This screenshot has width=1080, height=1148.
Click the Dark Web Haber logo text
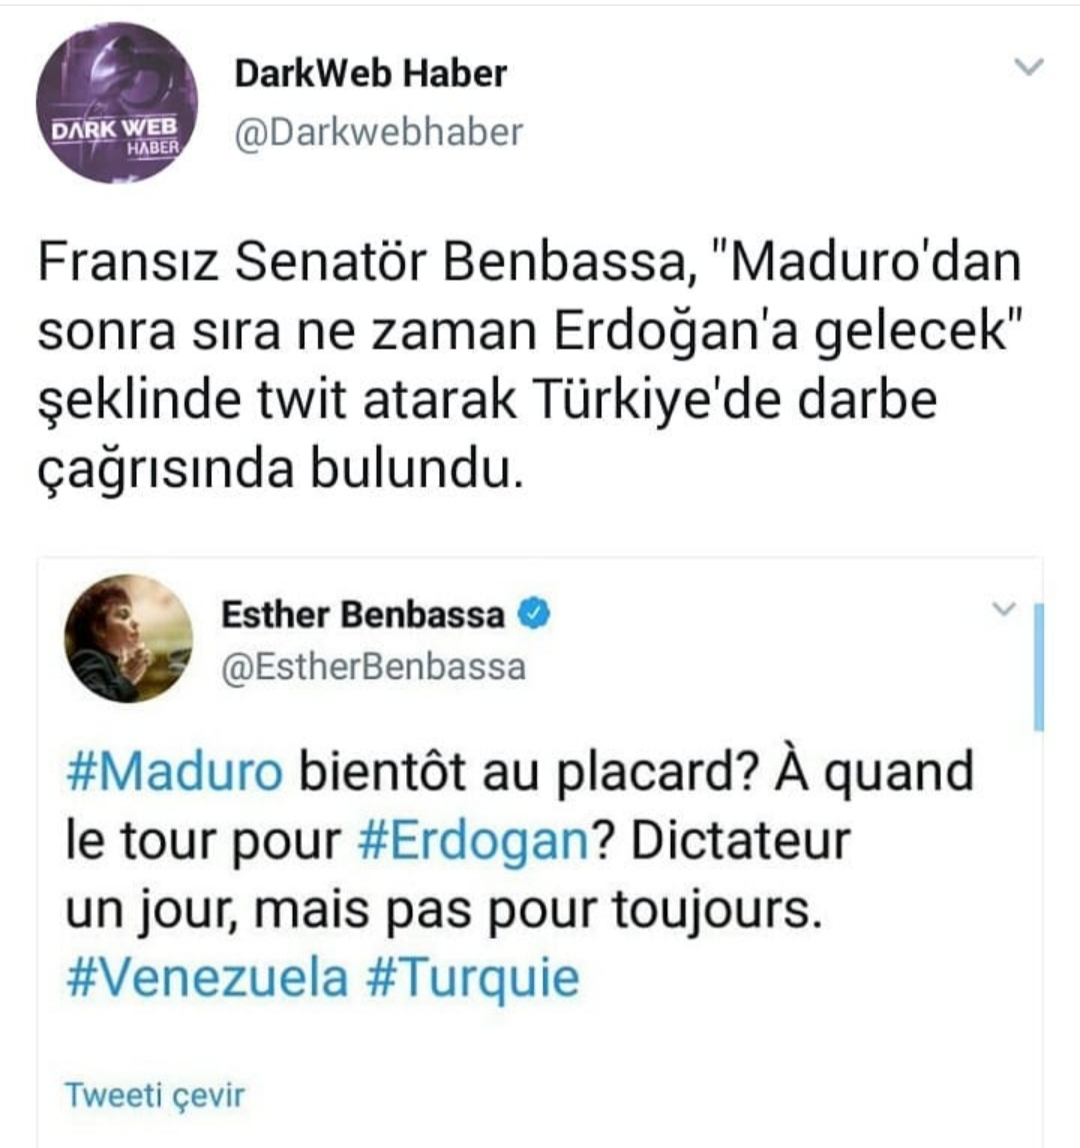tap(116, 135)
